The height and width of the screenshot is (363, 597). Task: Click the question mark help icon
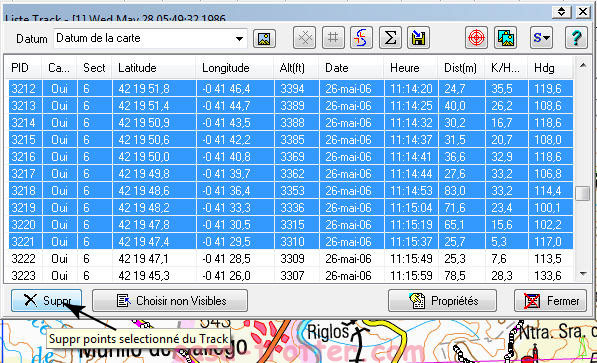[576, 38]
